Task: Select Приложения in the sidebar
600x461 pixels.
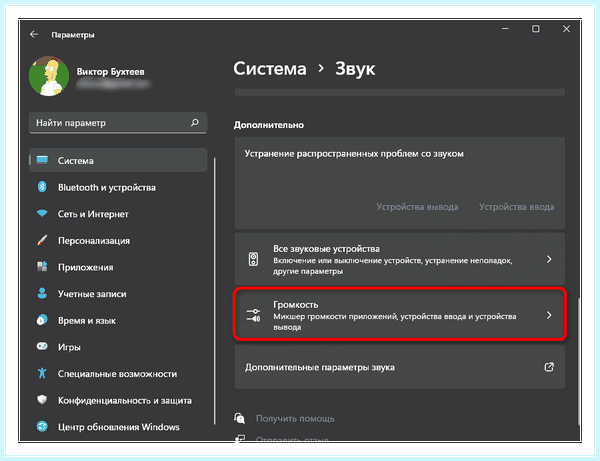Action: [118, 267]
